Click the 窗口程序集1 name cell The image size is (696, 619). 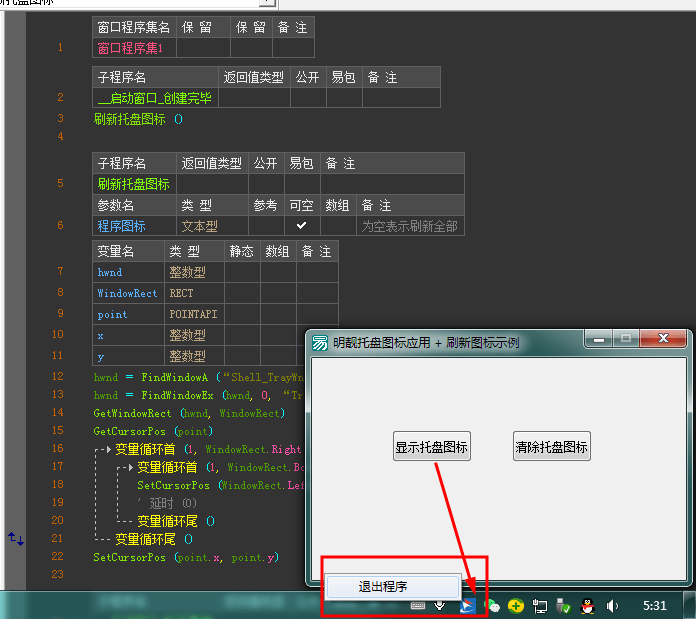coord(136,48)
